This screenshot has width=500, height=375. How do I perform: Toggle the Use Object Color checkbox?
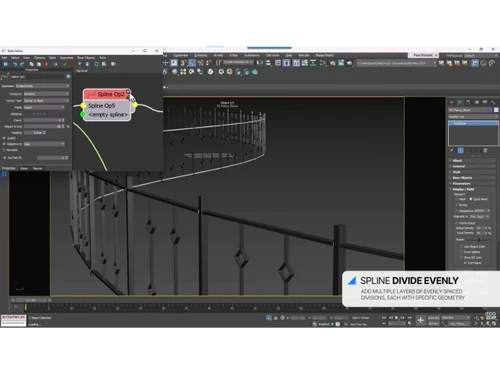tap(461, 247)
